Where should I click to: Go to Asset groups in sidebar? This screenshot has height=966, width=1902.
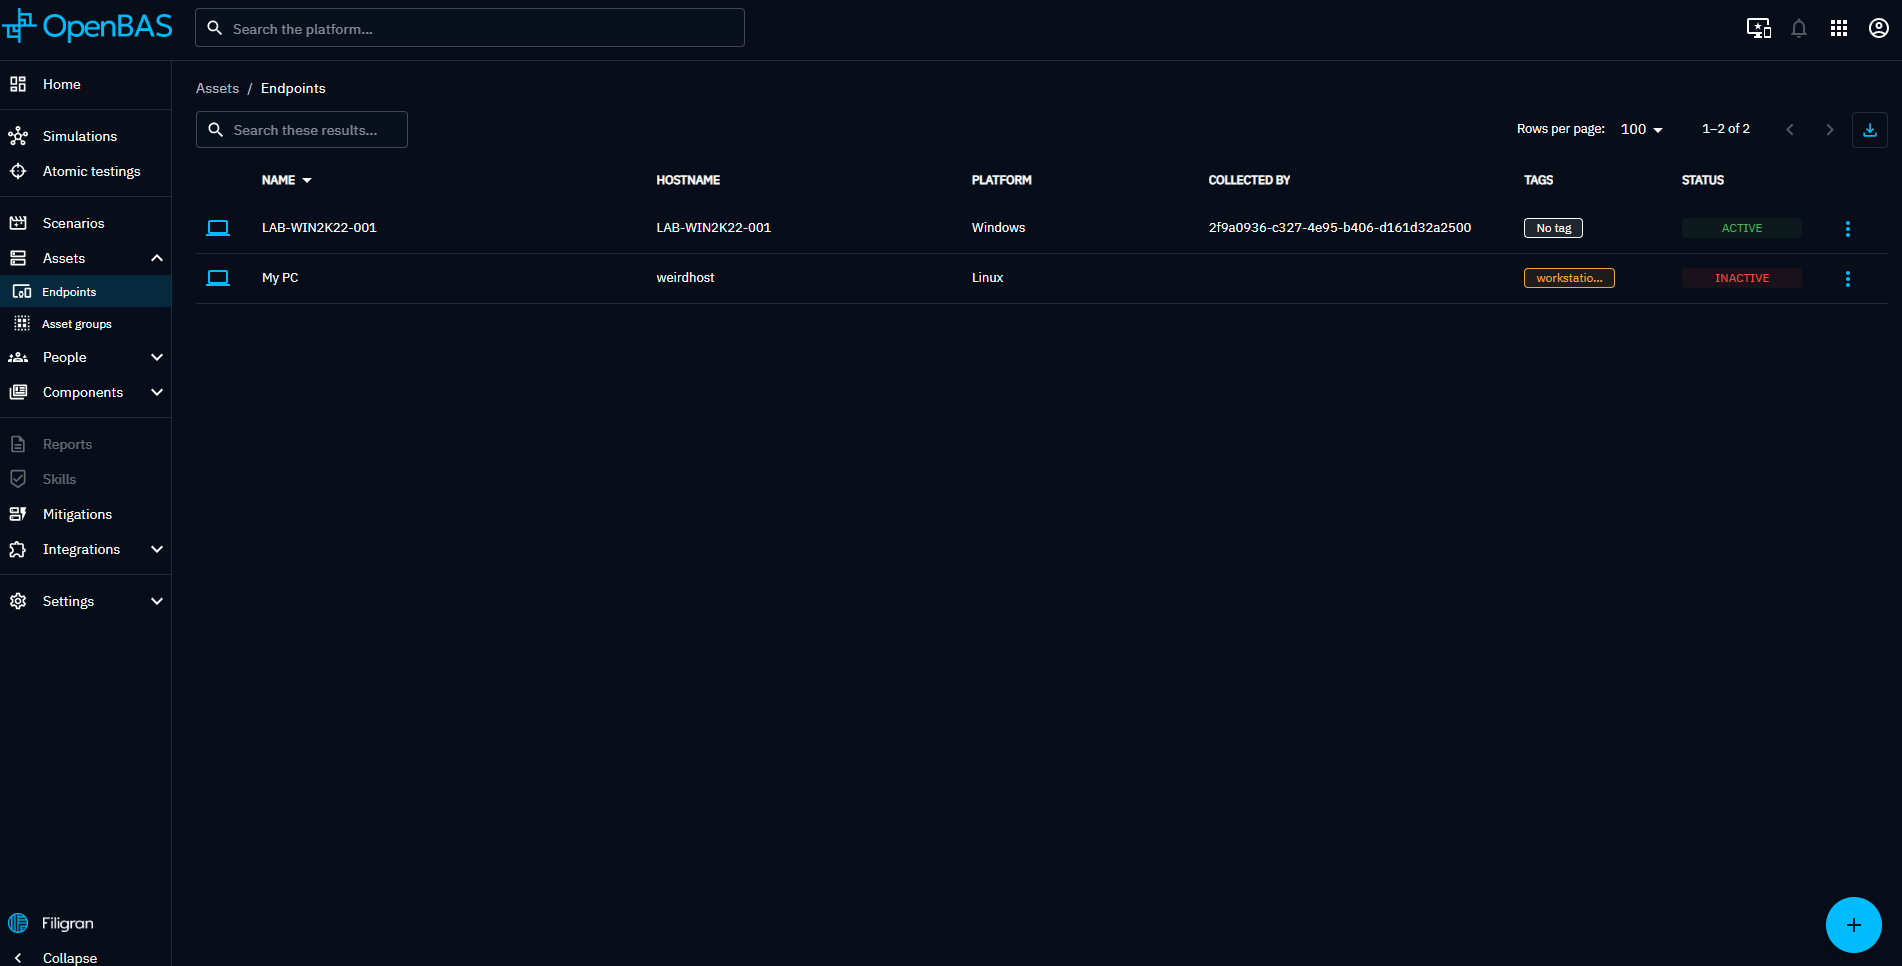coord(77,324)
